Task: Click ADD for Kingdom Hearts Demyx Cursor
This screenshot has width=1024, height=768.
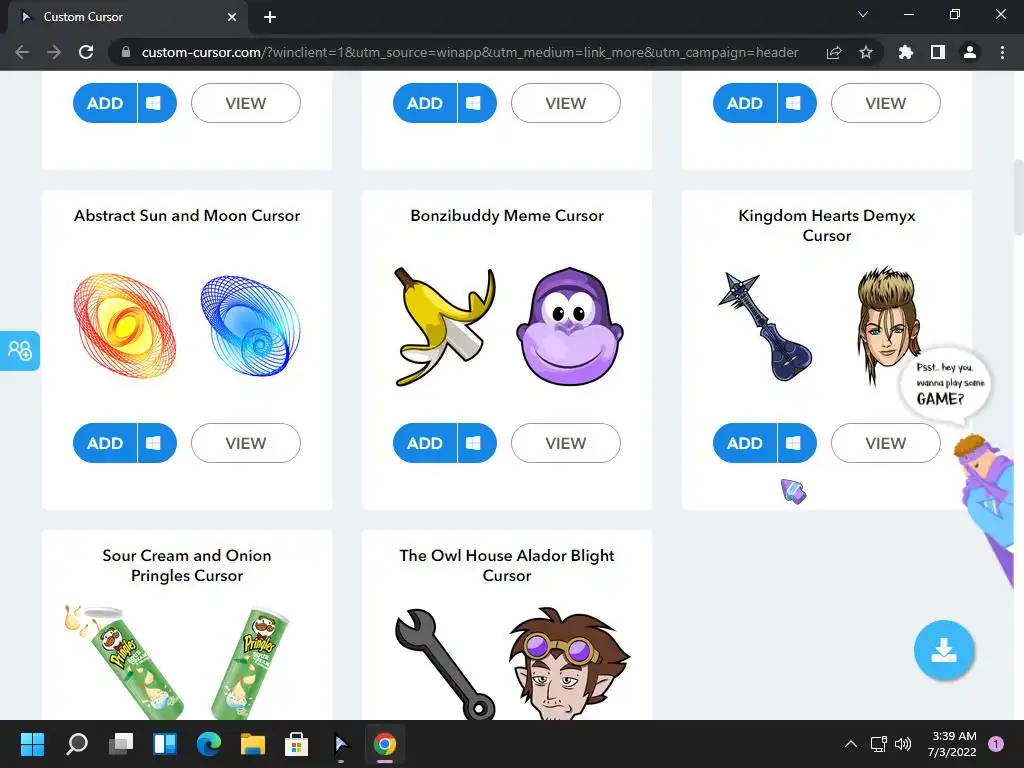Action: [745, 443]
